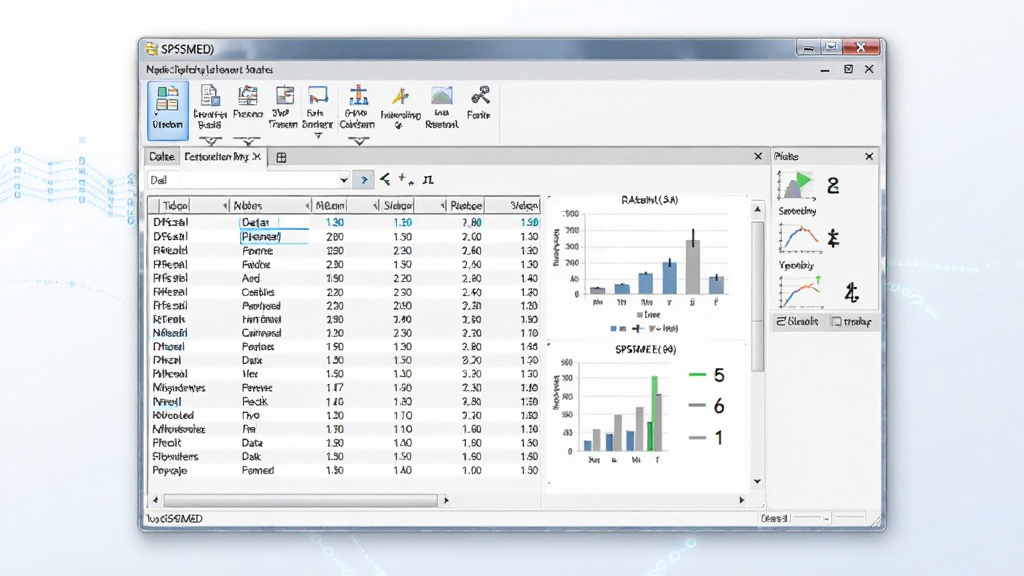This screenshot has height=576, width=1024.
Task: Click the blue forward arrow button beside combo box
Action: click(x=364, y=180)
